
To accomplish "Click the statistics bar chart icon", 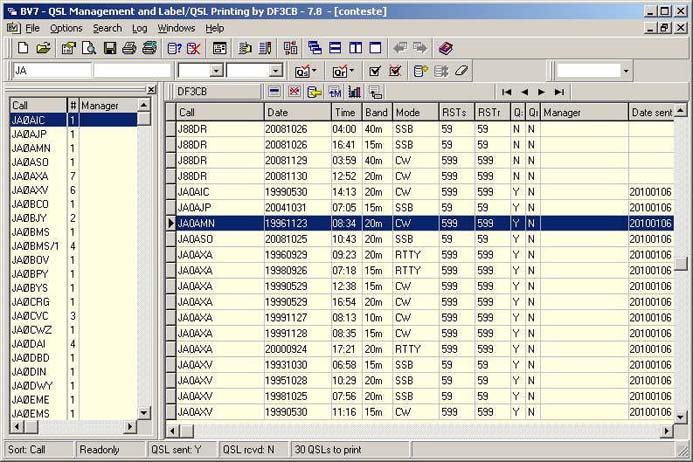I will (354, 92).
